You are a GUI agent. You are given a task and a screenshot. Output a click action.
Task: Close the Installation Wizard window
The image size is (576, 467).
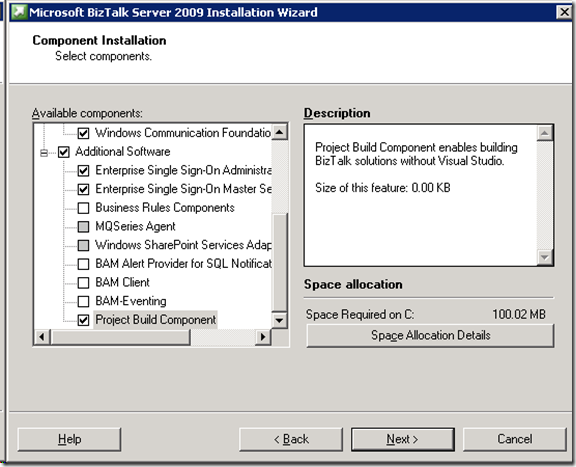click(565, 12)
